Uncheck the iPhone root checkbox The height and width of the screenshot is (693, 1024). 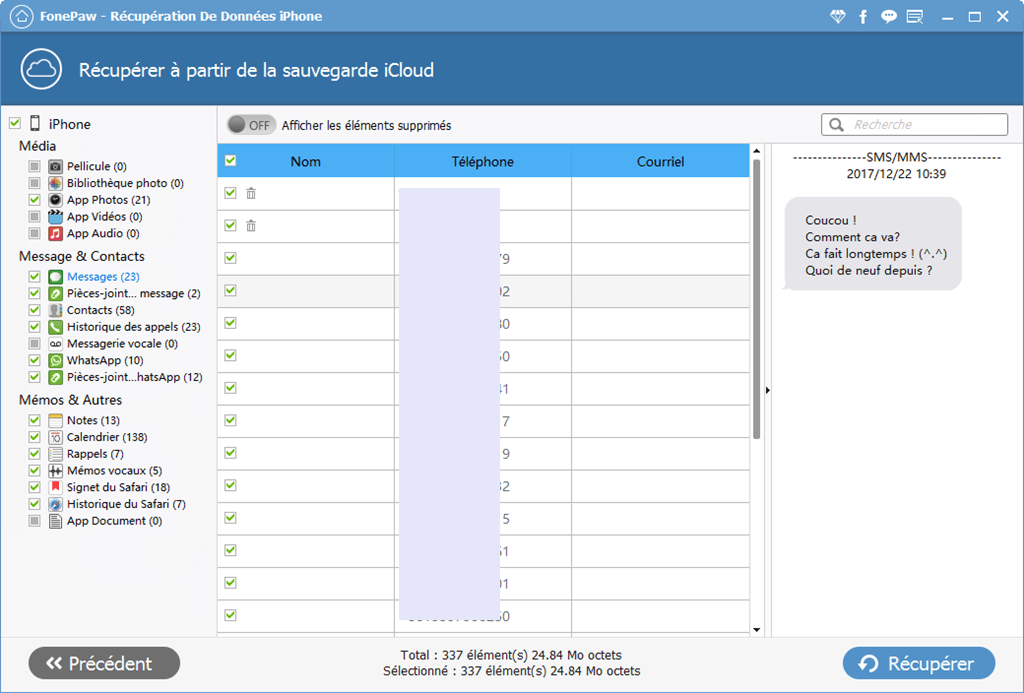pyautogui.click(x=14, y=123)
